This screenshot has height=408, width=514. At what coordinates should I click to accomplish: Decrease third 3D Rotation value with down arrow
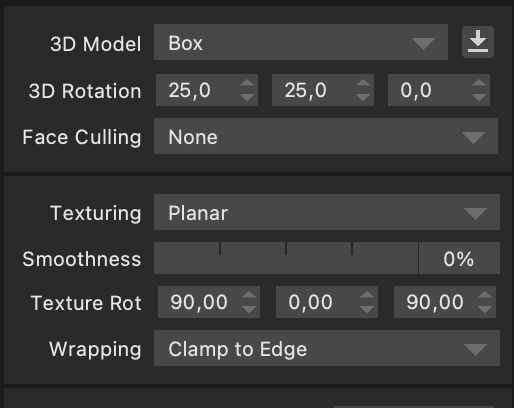pyautogui.click(x=479, y=97)
